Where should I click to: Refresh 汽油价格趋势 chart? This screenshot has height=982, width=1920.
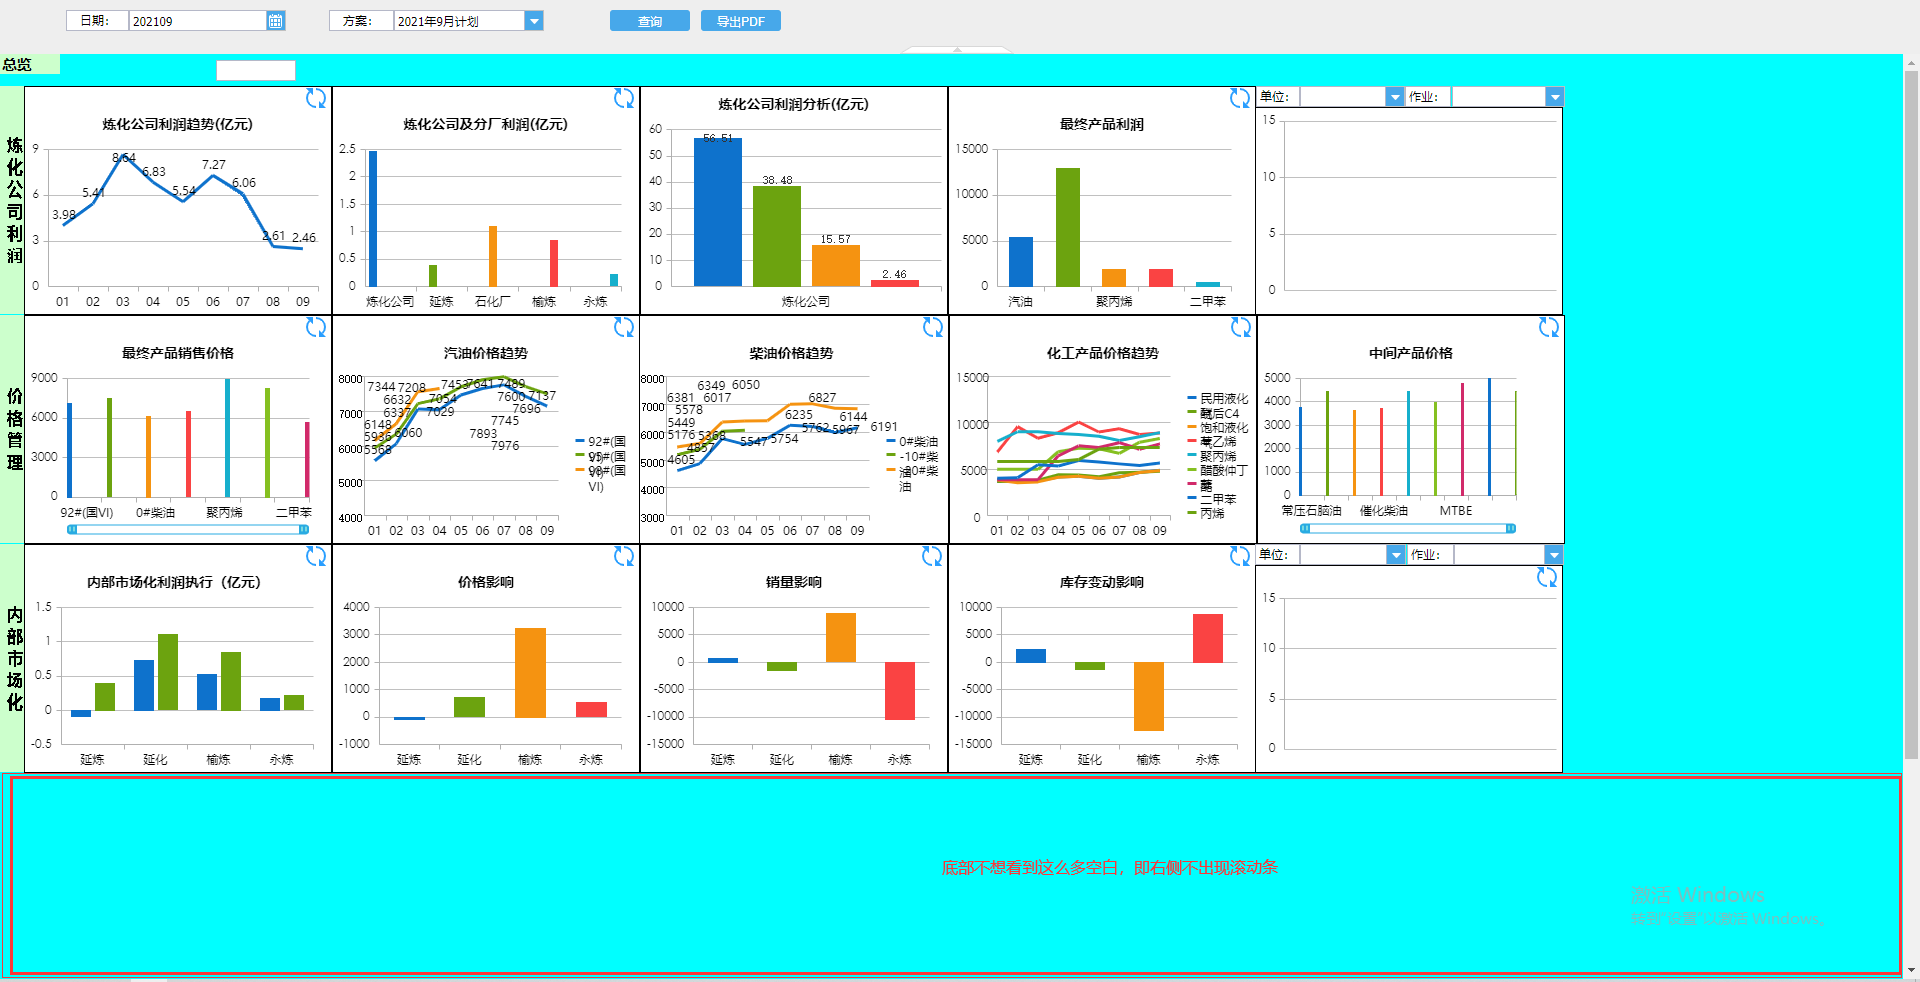624,327
